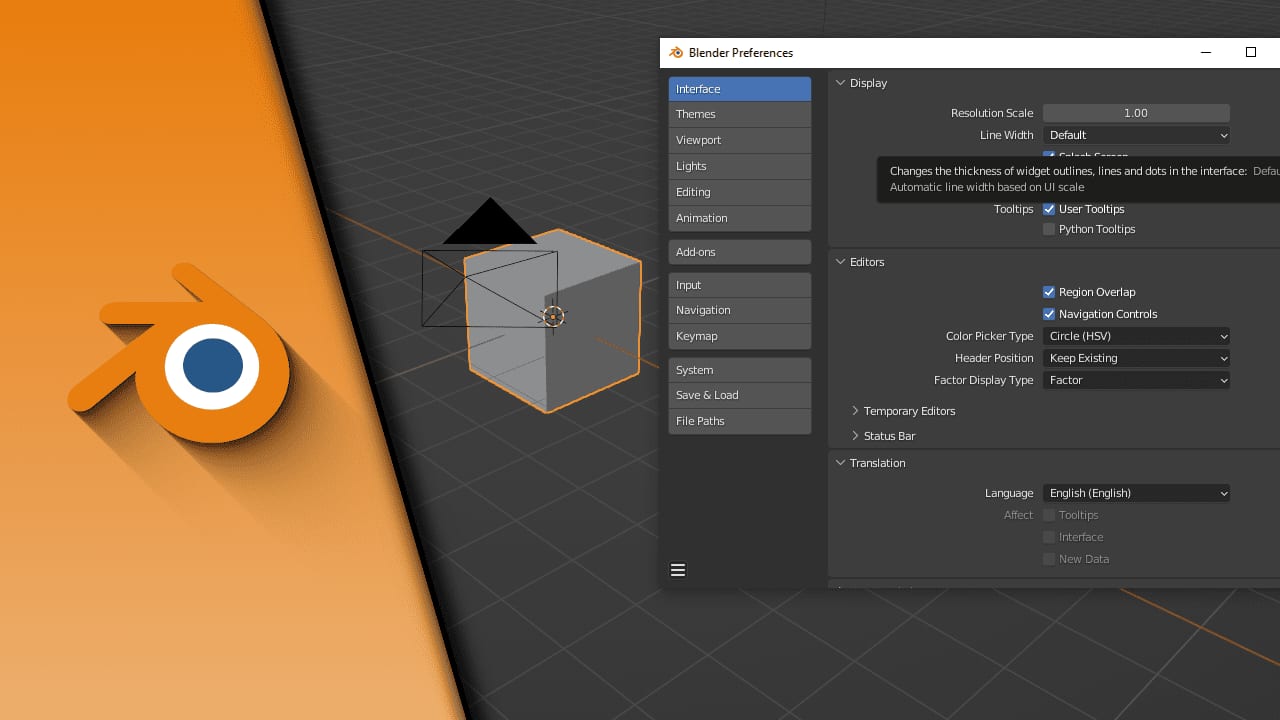Click the Resolution Scale value field
Image resolution: width=1280 pixels, height=720 pixels.
tap(1136, 113)
